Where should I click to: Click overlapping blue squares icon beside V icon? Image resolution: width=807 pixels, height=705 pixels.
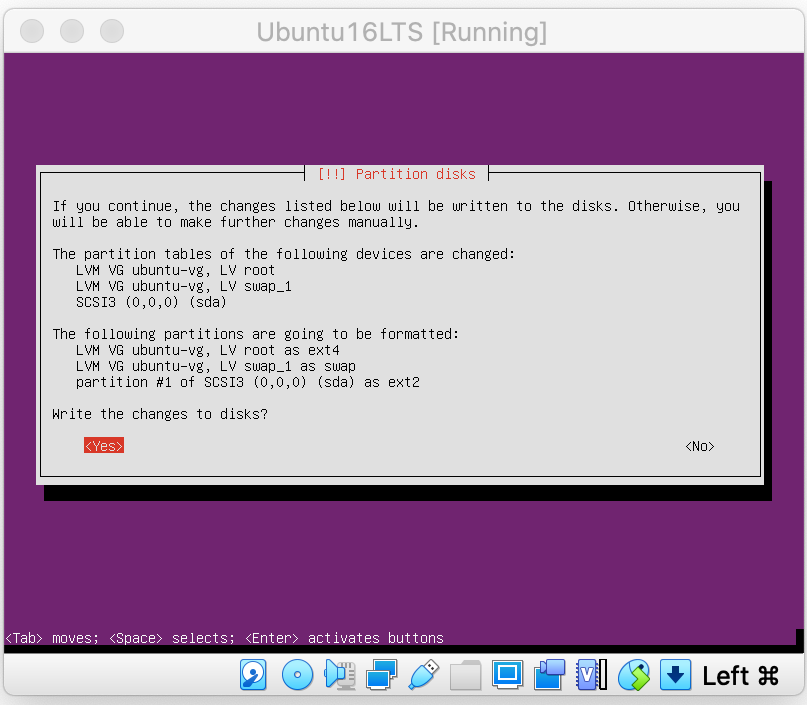550,676
